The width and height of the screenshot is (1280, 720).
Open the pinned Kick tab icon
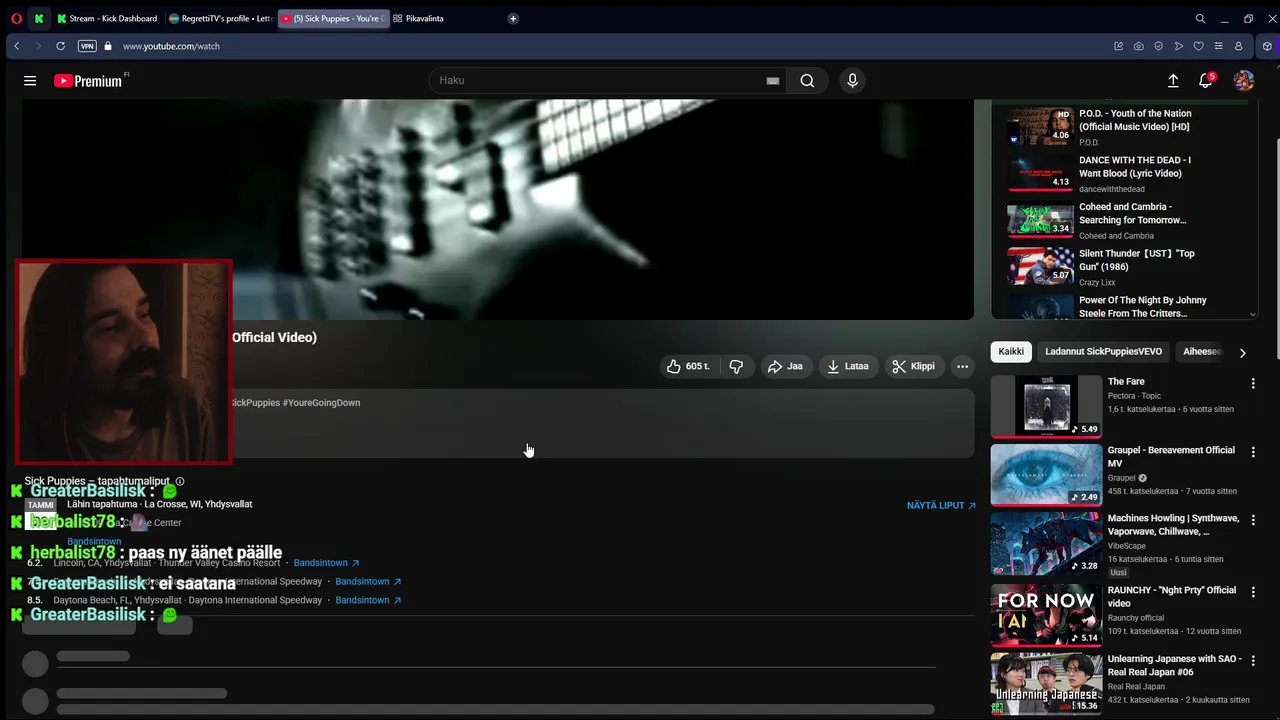coord(39,18)
